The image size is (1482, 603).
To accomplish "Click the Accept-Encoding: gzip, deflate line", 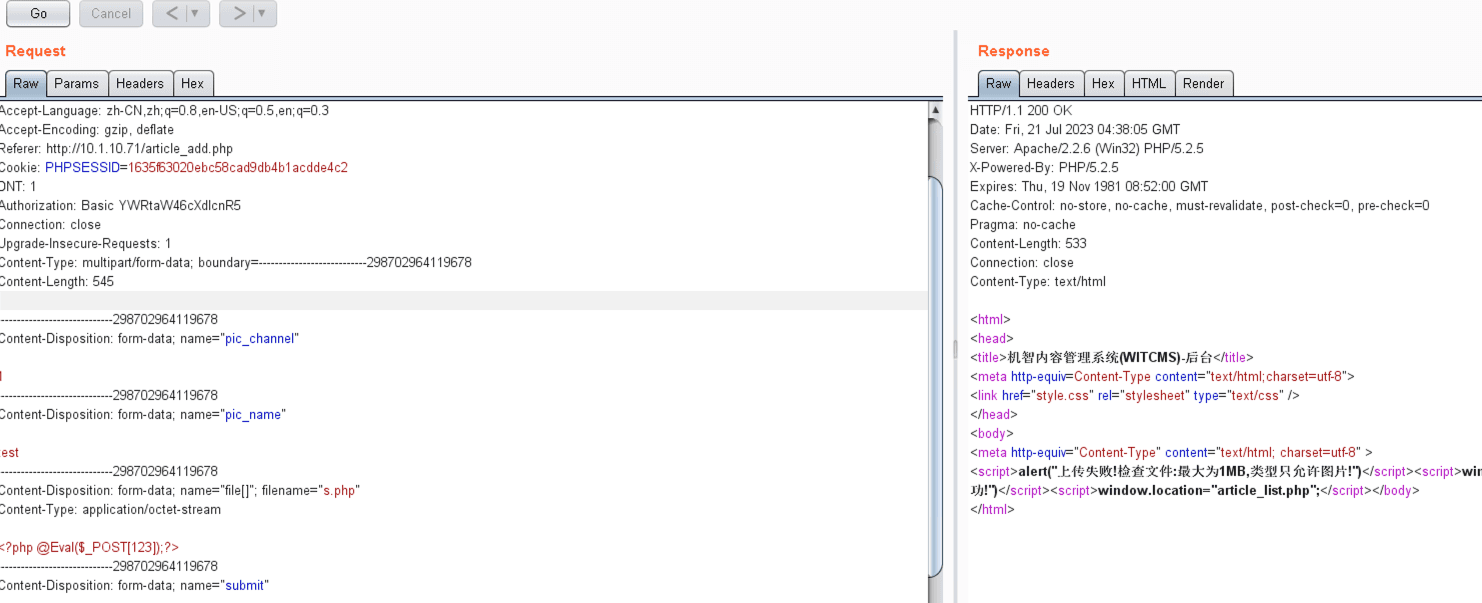I will pos(87,130).
